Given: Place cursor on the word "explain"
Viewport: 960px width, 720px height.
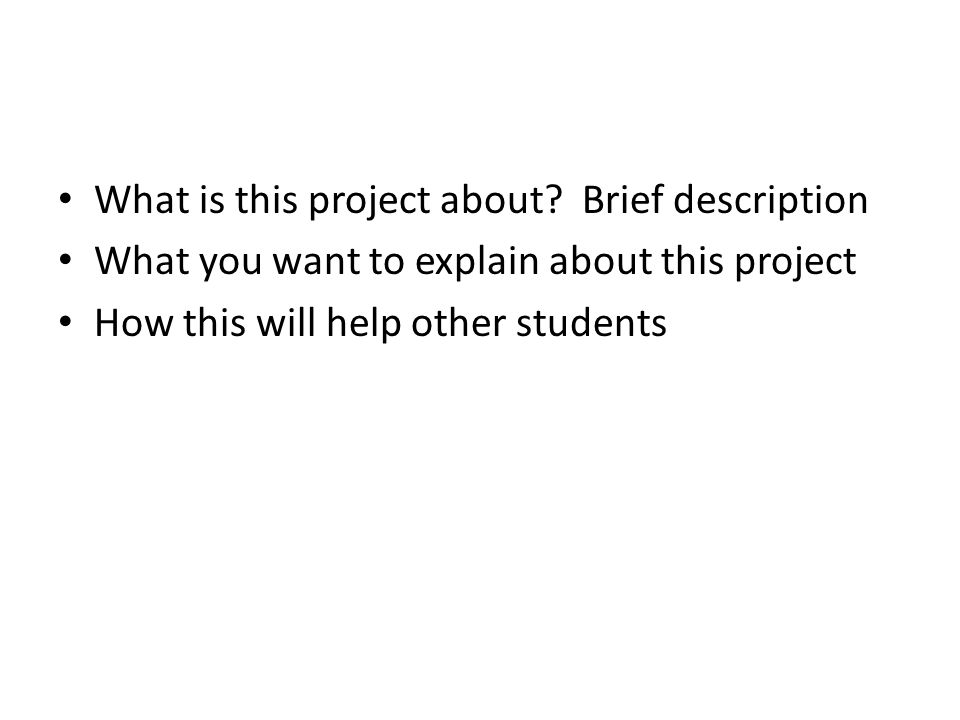Looking at the screenshot, I should click(x=478, y=263).
